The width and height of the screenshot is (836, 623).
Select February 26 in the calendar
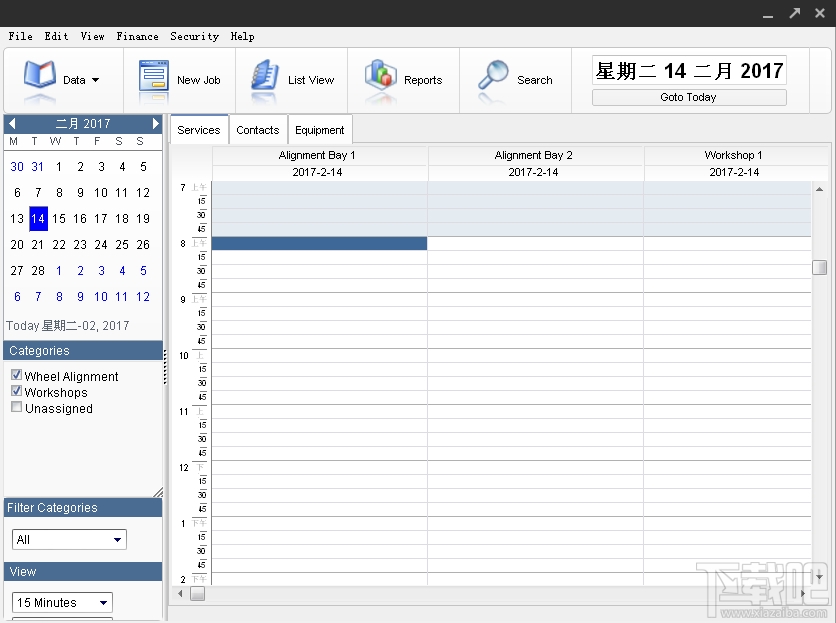pos(143,245)
